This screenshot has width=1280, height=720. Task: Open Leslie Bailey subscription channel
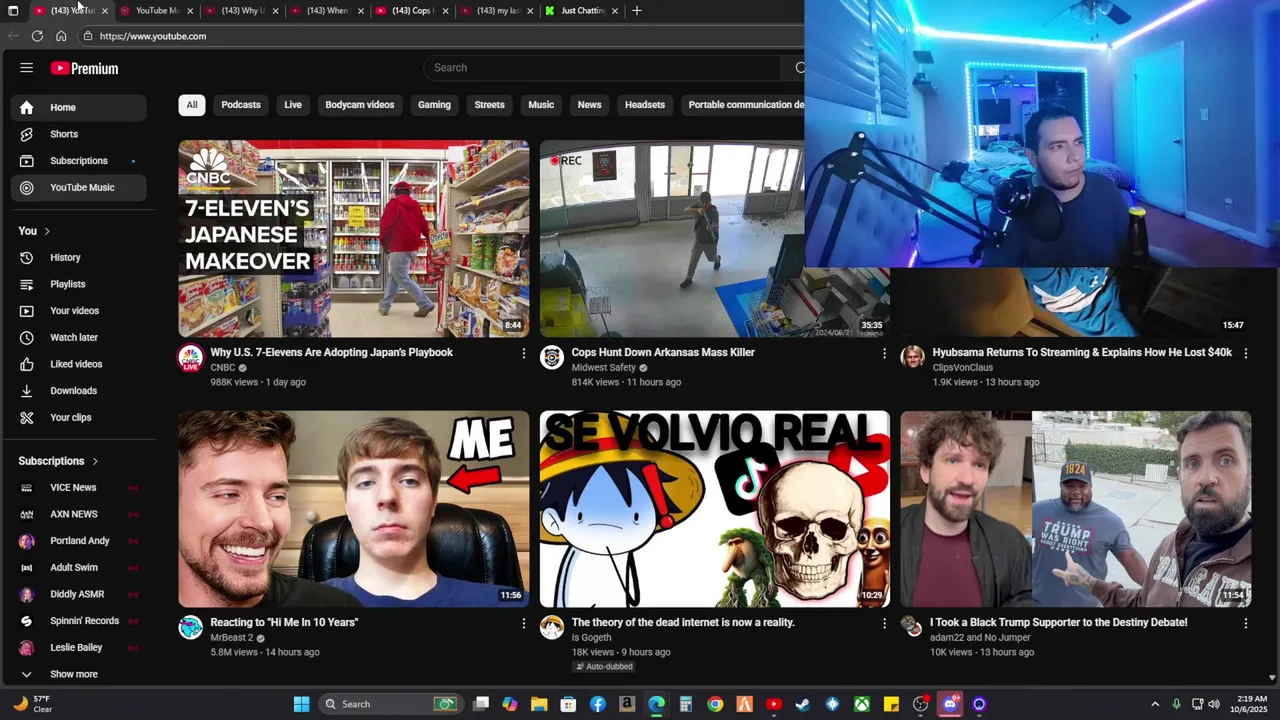pos(79,648)
